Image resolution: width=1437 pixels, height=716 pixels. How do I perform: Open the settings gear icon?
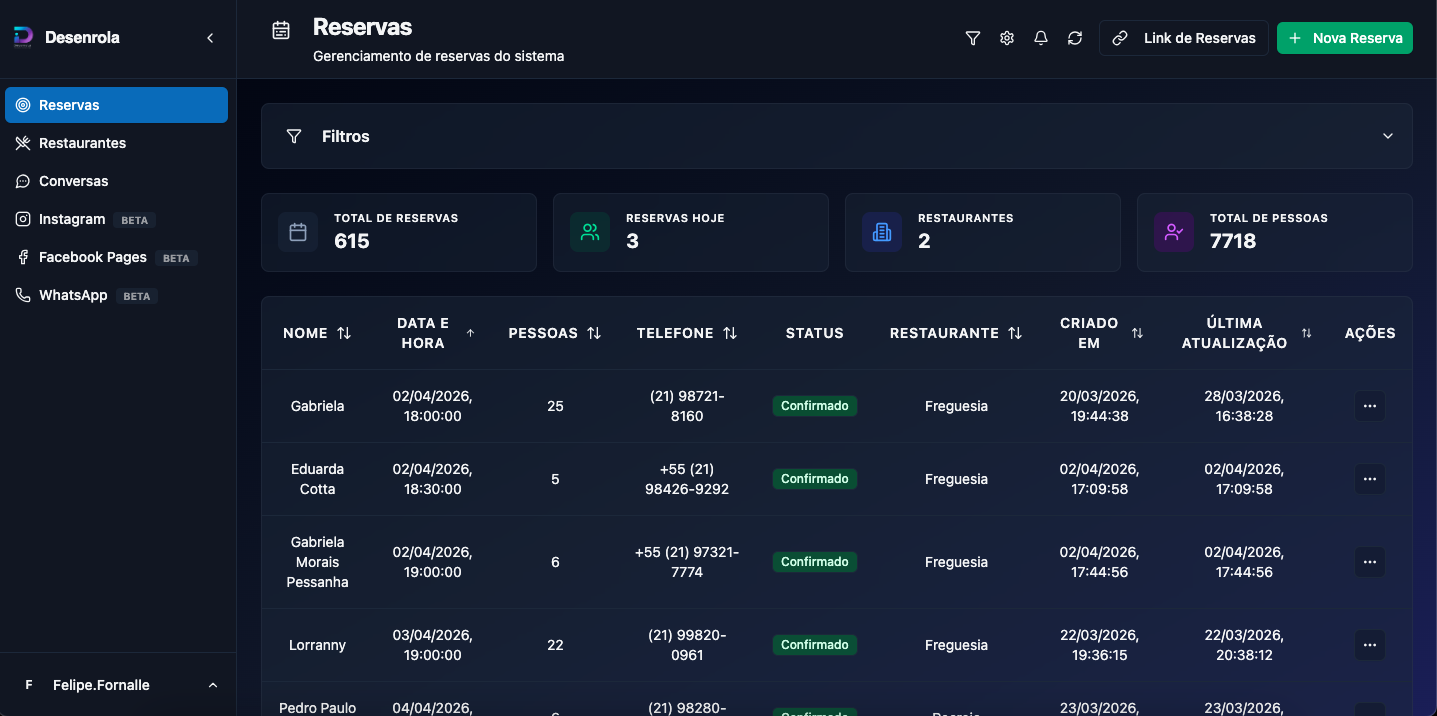pos(1006,37)
